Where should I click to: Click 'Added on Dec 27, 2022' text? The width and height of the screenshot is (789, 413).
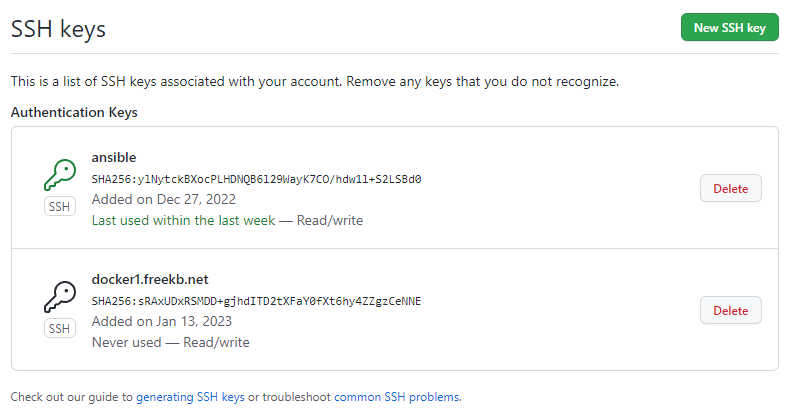coord(164,199)
